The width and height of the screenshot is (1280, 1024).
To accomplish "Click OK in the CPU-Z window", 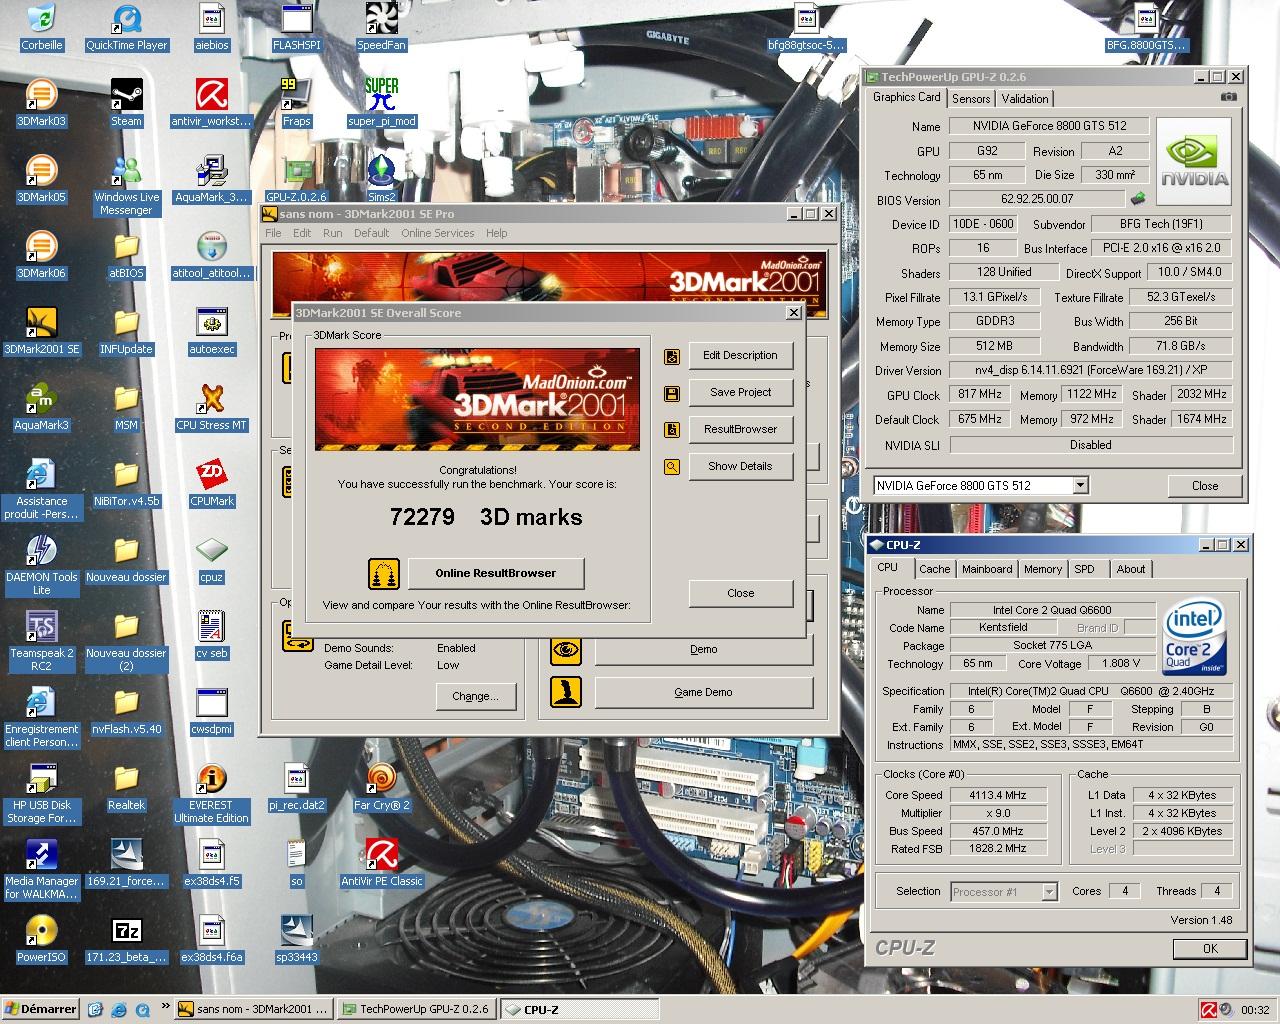I will pyautogui.click(x=1210, y=949).
